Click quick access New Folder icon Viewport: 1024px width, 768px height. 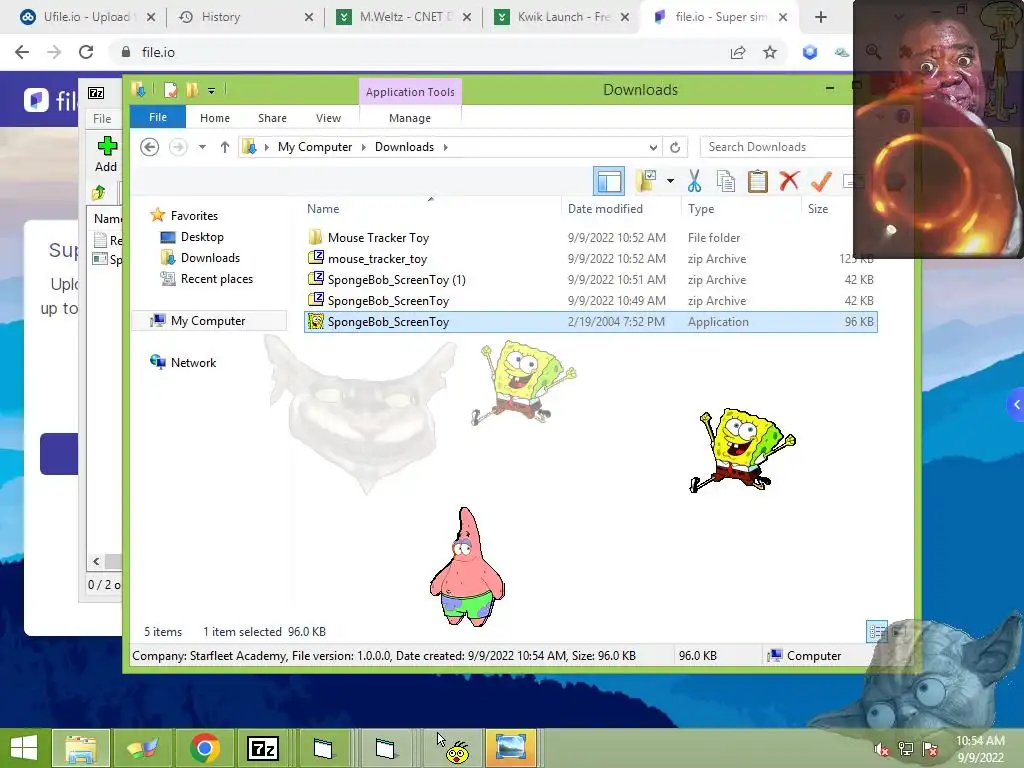192,90
